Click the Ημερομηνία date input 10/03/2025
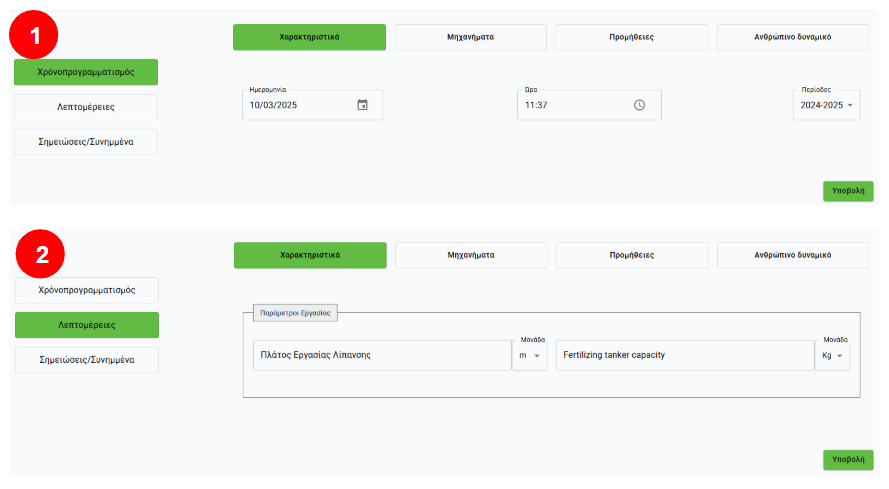 pos(295,105)
